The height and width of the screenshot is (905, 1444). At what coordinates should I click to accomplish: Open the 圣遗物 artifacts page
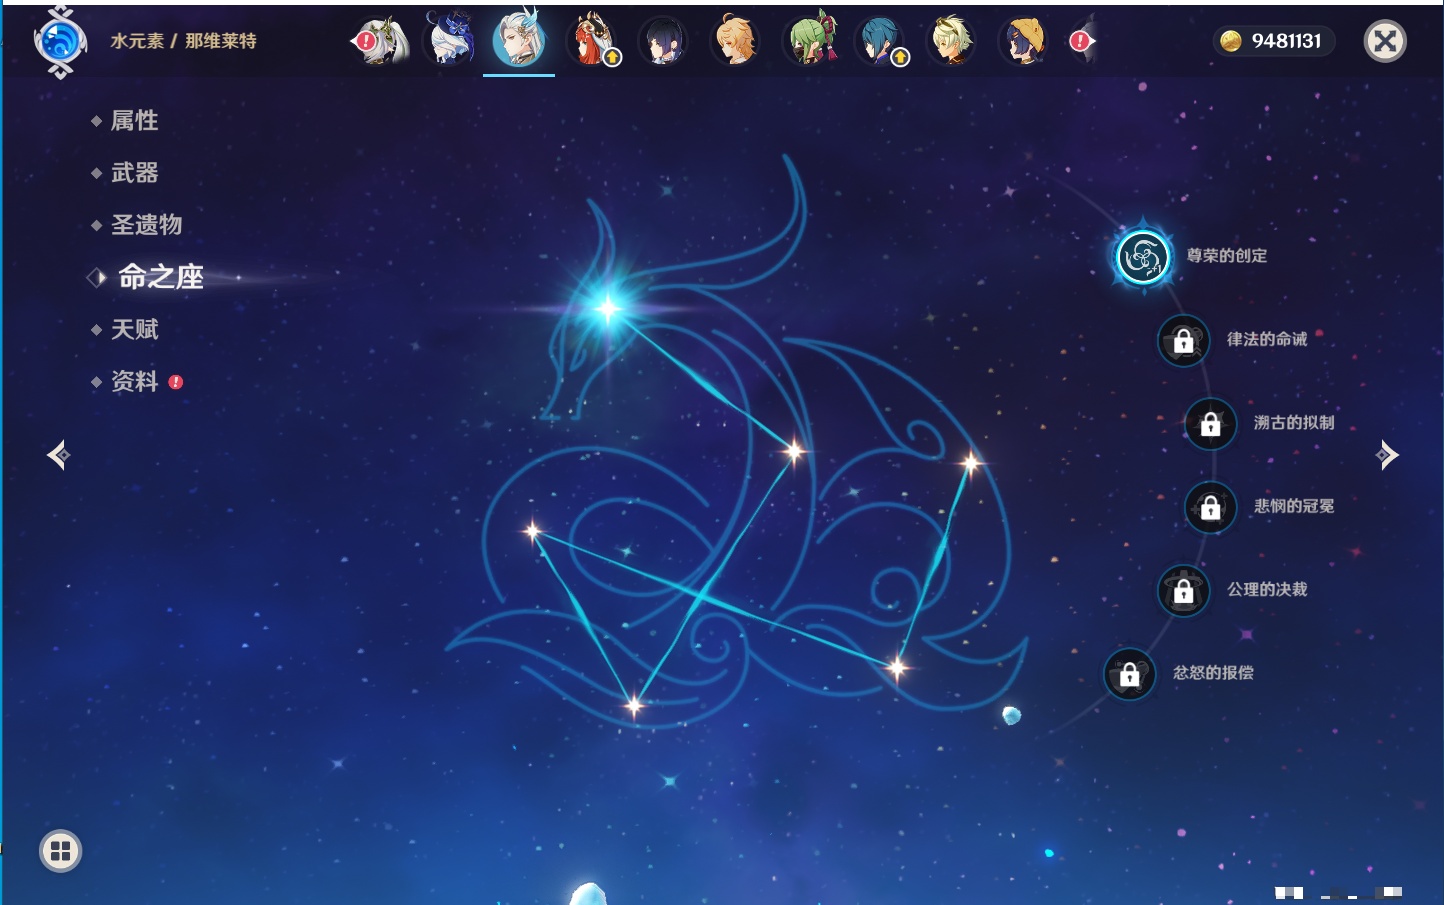click(x=146, y=225)
